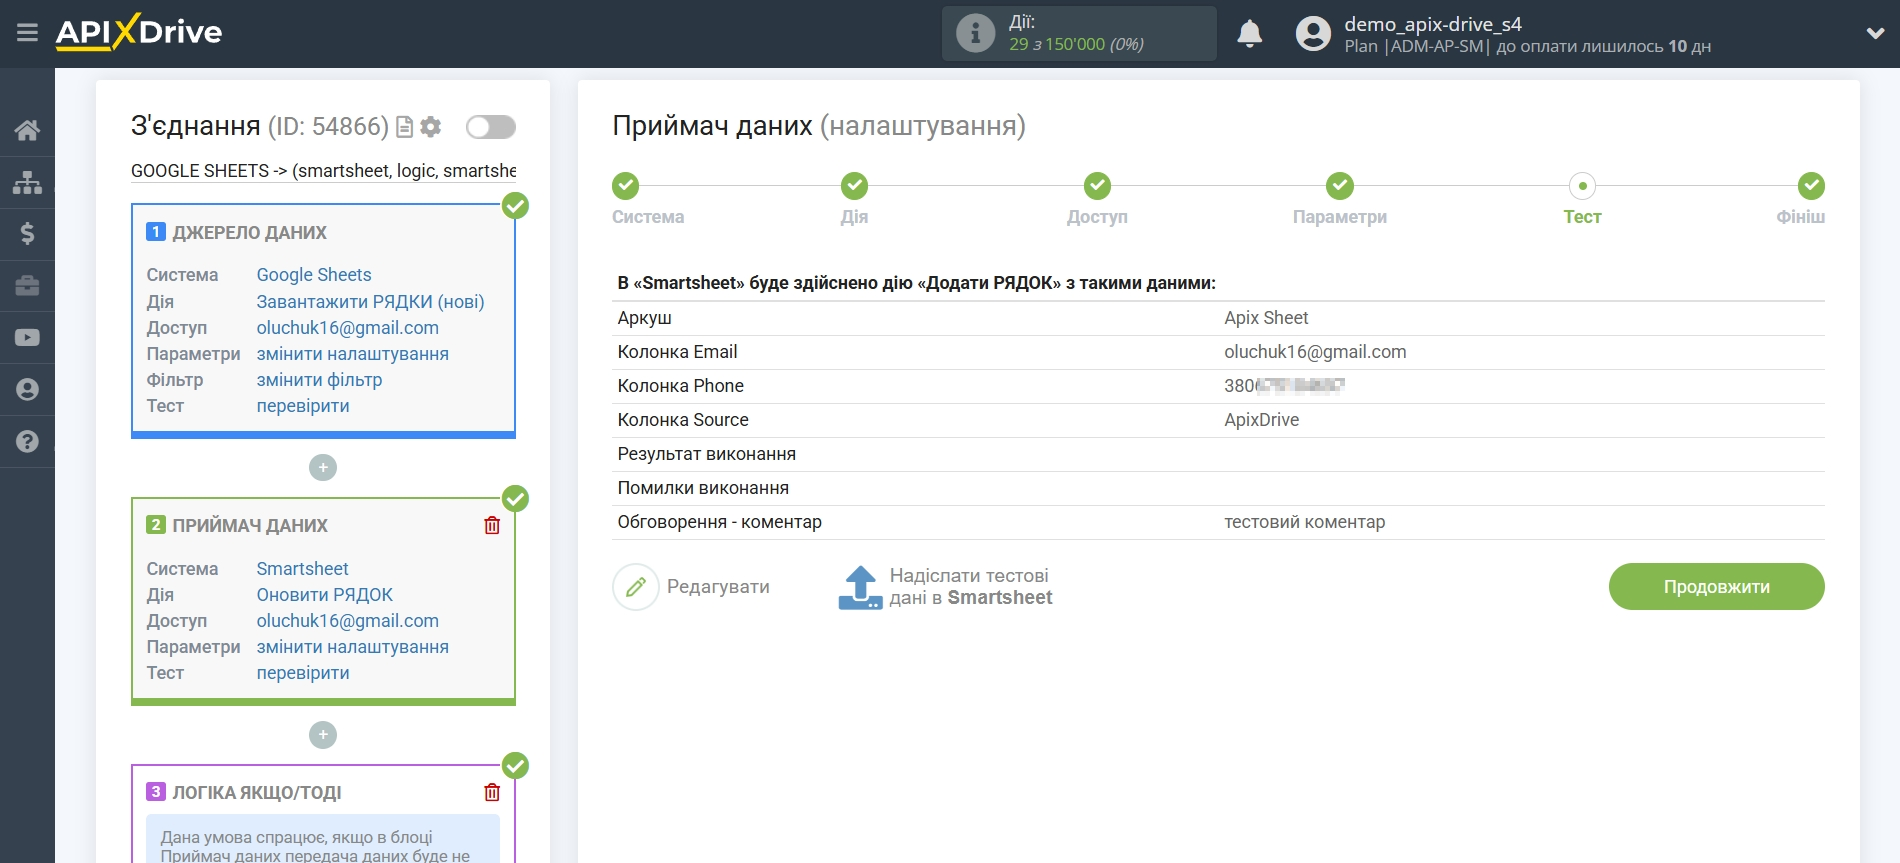The width and height of the screenshot is (1900, 863).
Task: Click змінити фільтр link
Action: (x=319, y=379)
